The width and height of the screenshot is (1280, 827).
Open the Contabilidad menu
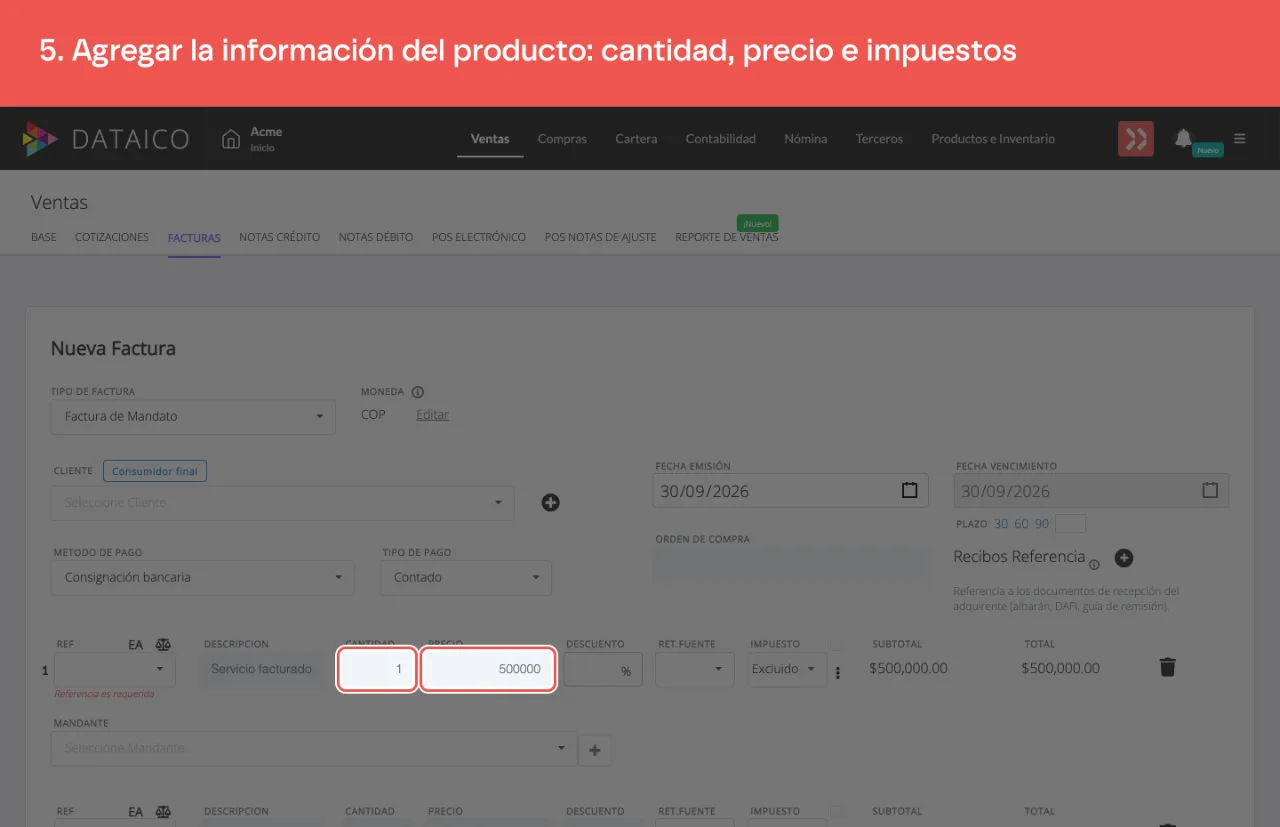pyautogui.click(x=721, y=139)
